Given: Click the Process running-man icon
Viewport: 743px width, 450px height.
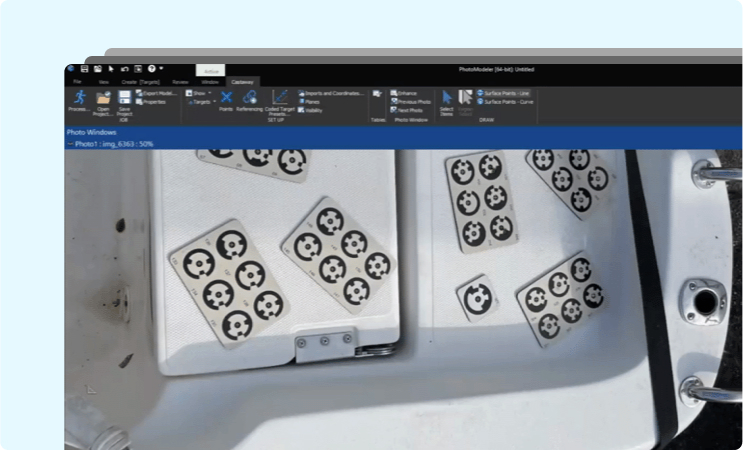Looking at the screenshot, I should (78, 98).
